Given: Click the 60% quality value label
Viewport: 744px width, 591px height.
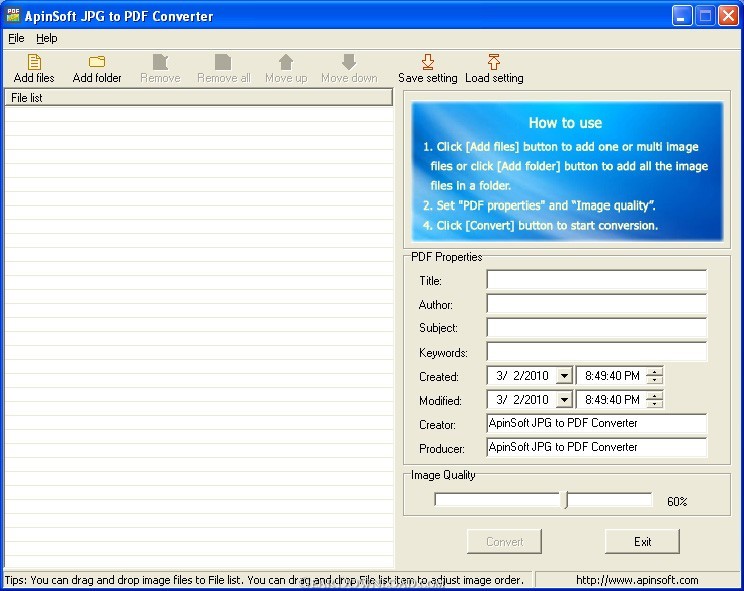Looking at the screenshot, I should 677,501.
